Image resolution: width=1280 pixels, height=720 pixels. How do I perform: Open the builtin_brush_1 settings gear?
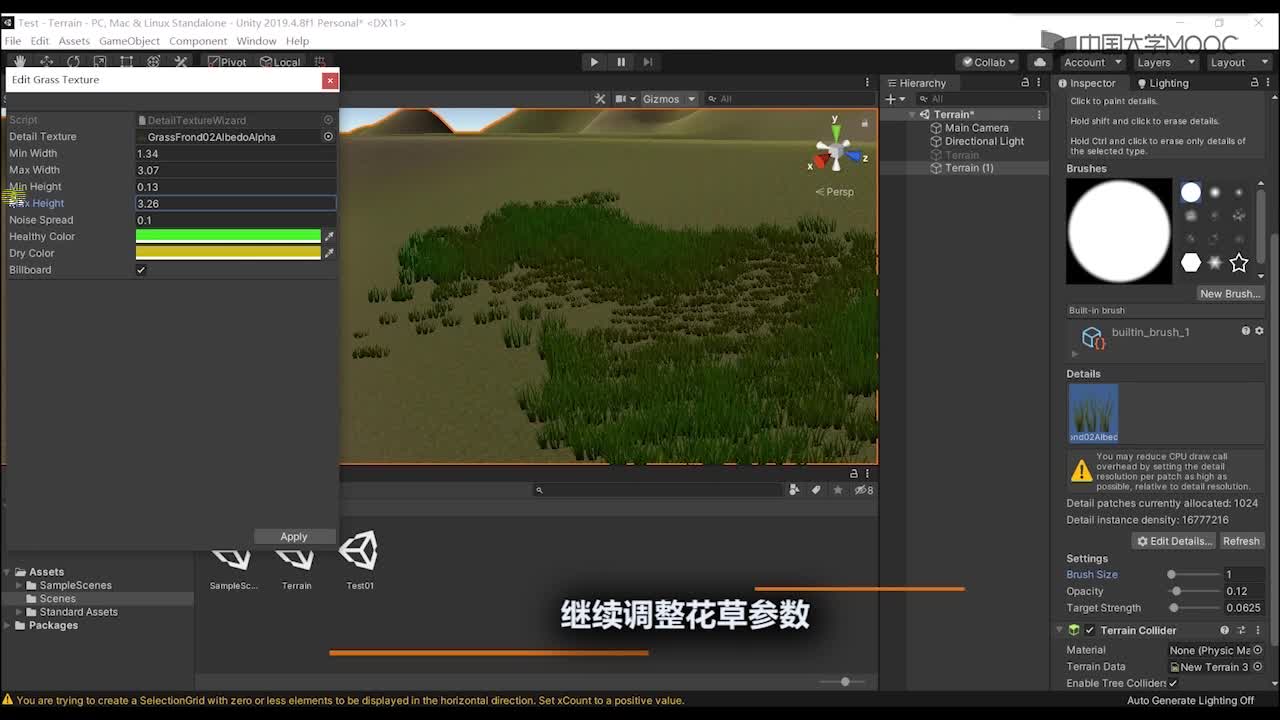pyautogui.click(x=1259, y=331)
